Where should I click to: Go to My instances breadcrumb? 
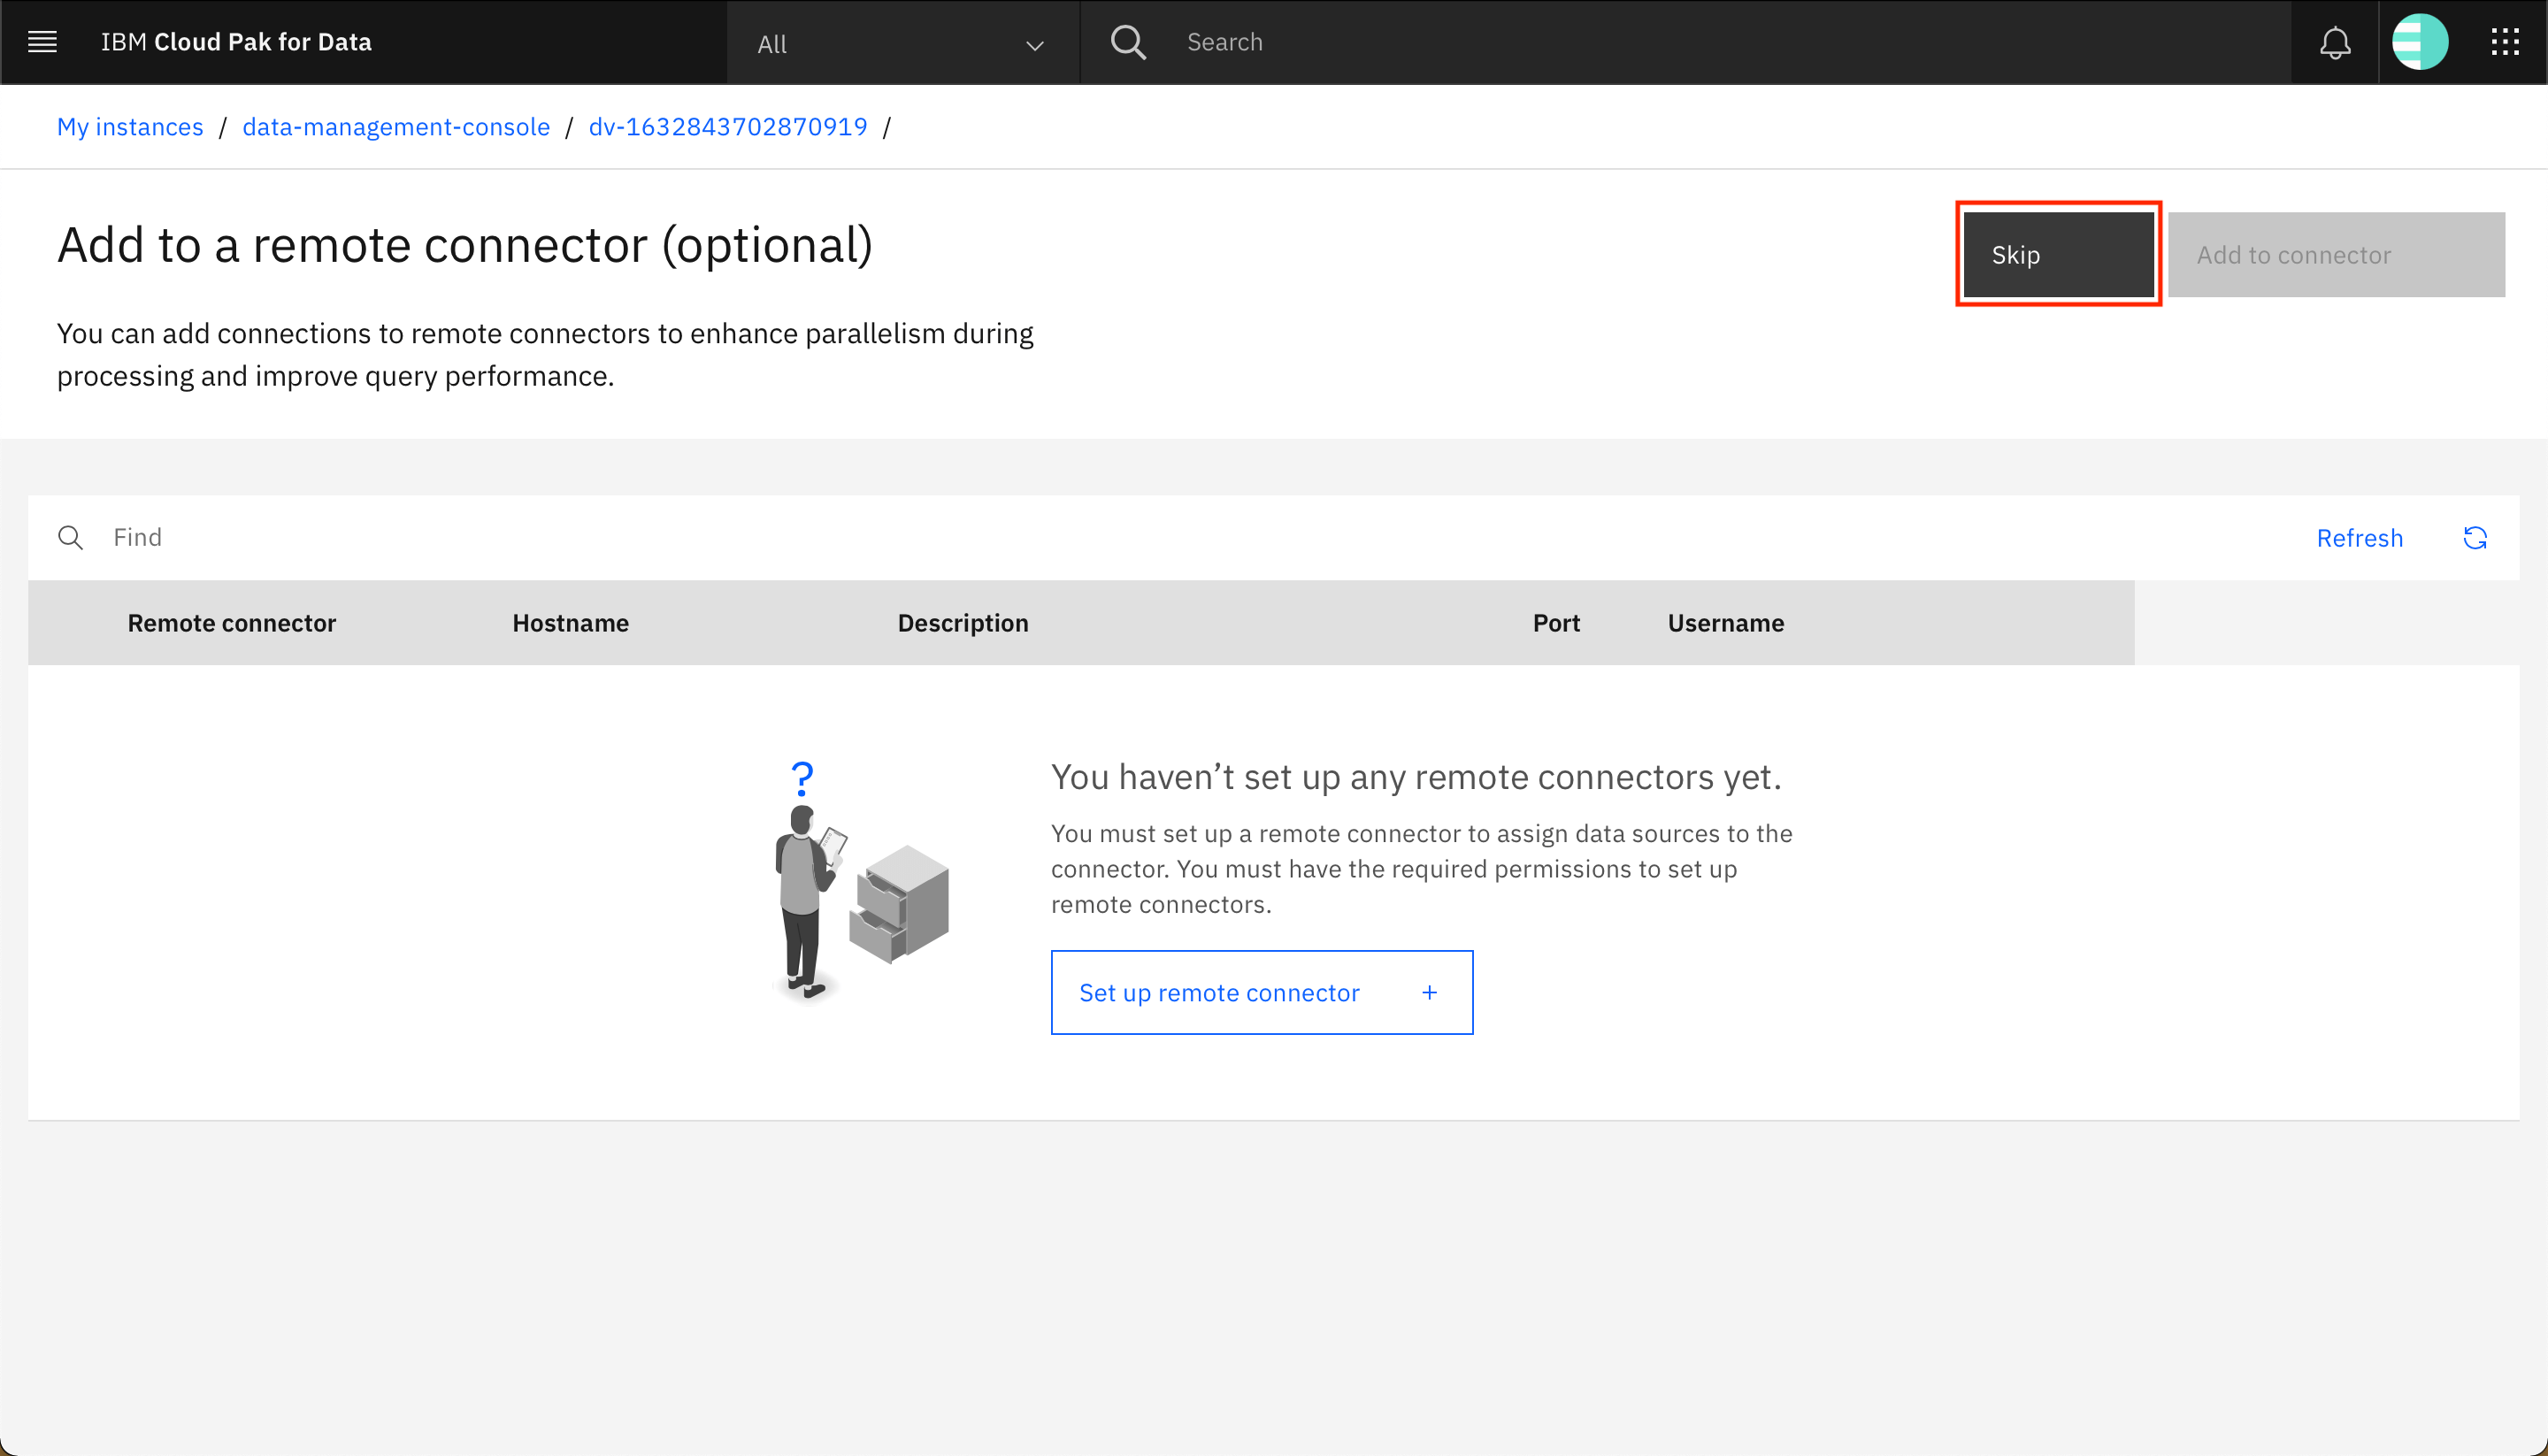tap(130, 127)
